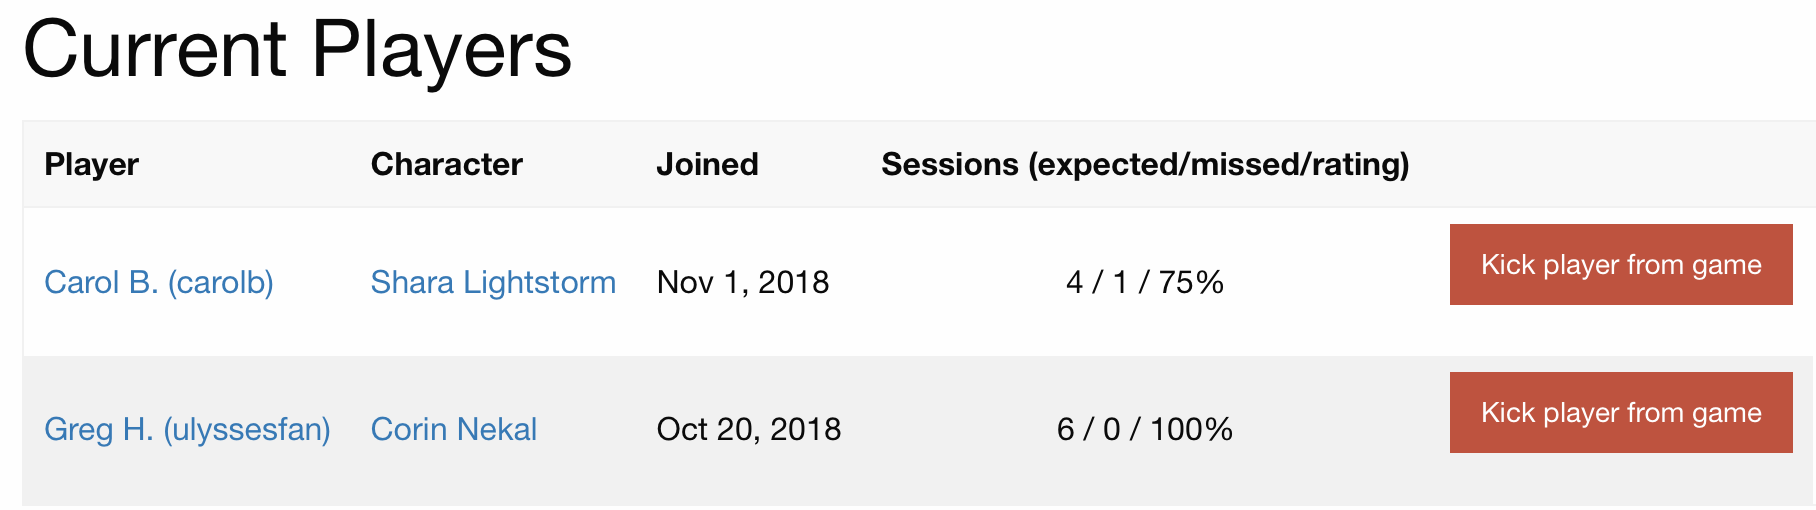Click the ulyssesfan username text

247,429
